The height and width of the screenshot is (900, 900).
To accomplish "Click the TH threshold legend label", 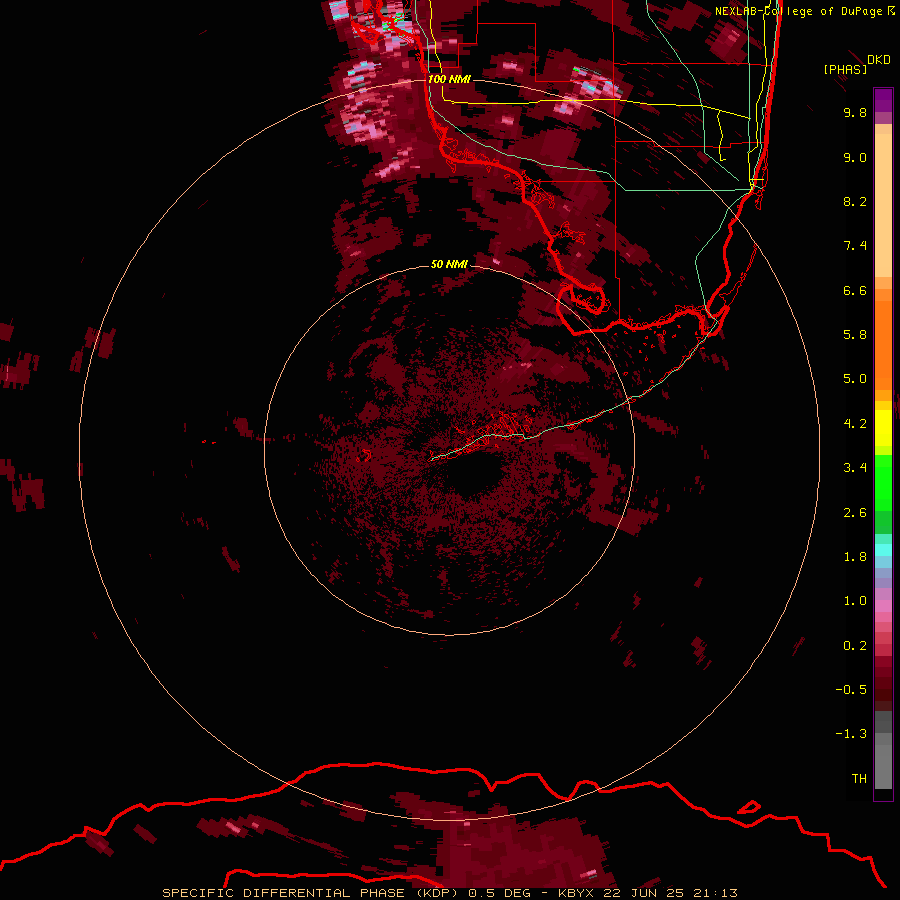I will [859, 779].
